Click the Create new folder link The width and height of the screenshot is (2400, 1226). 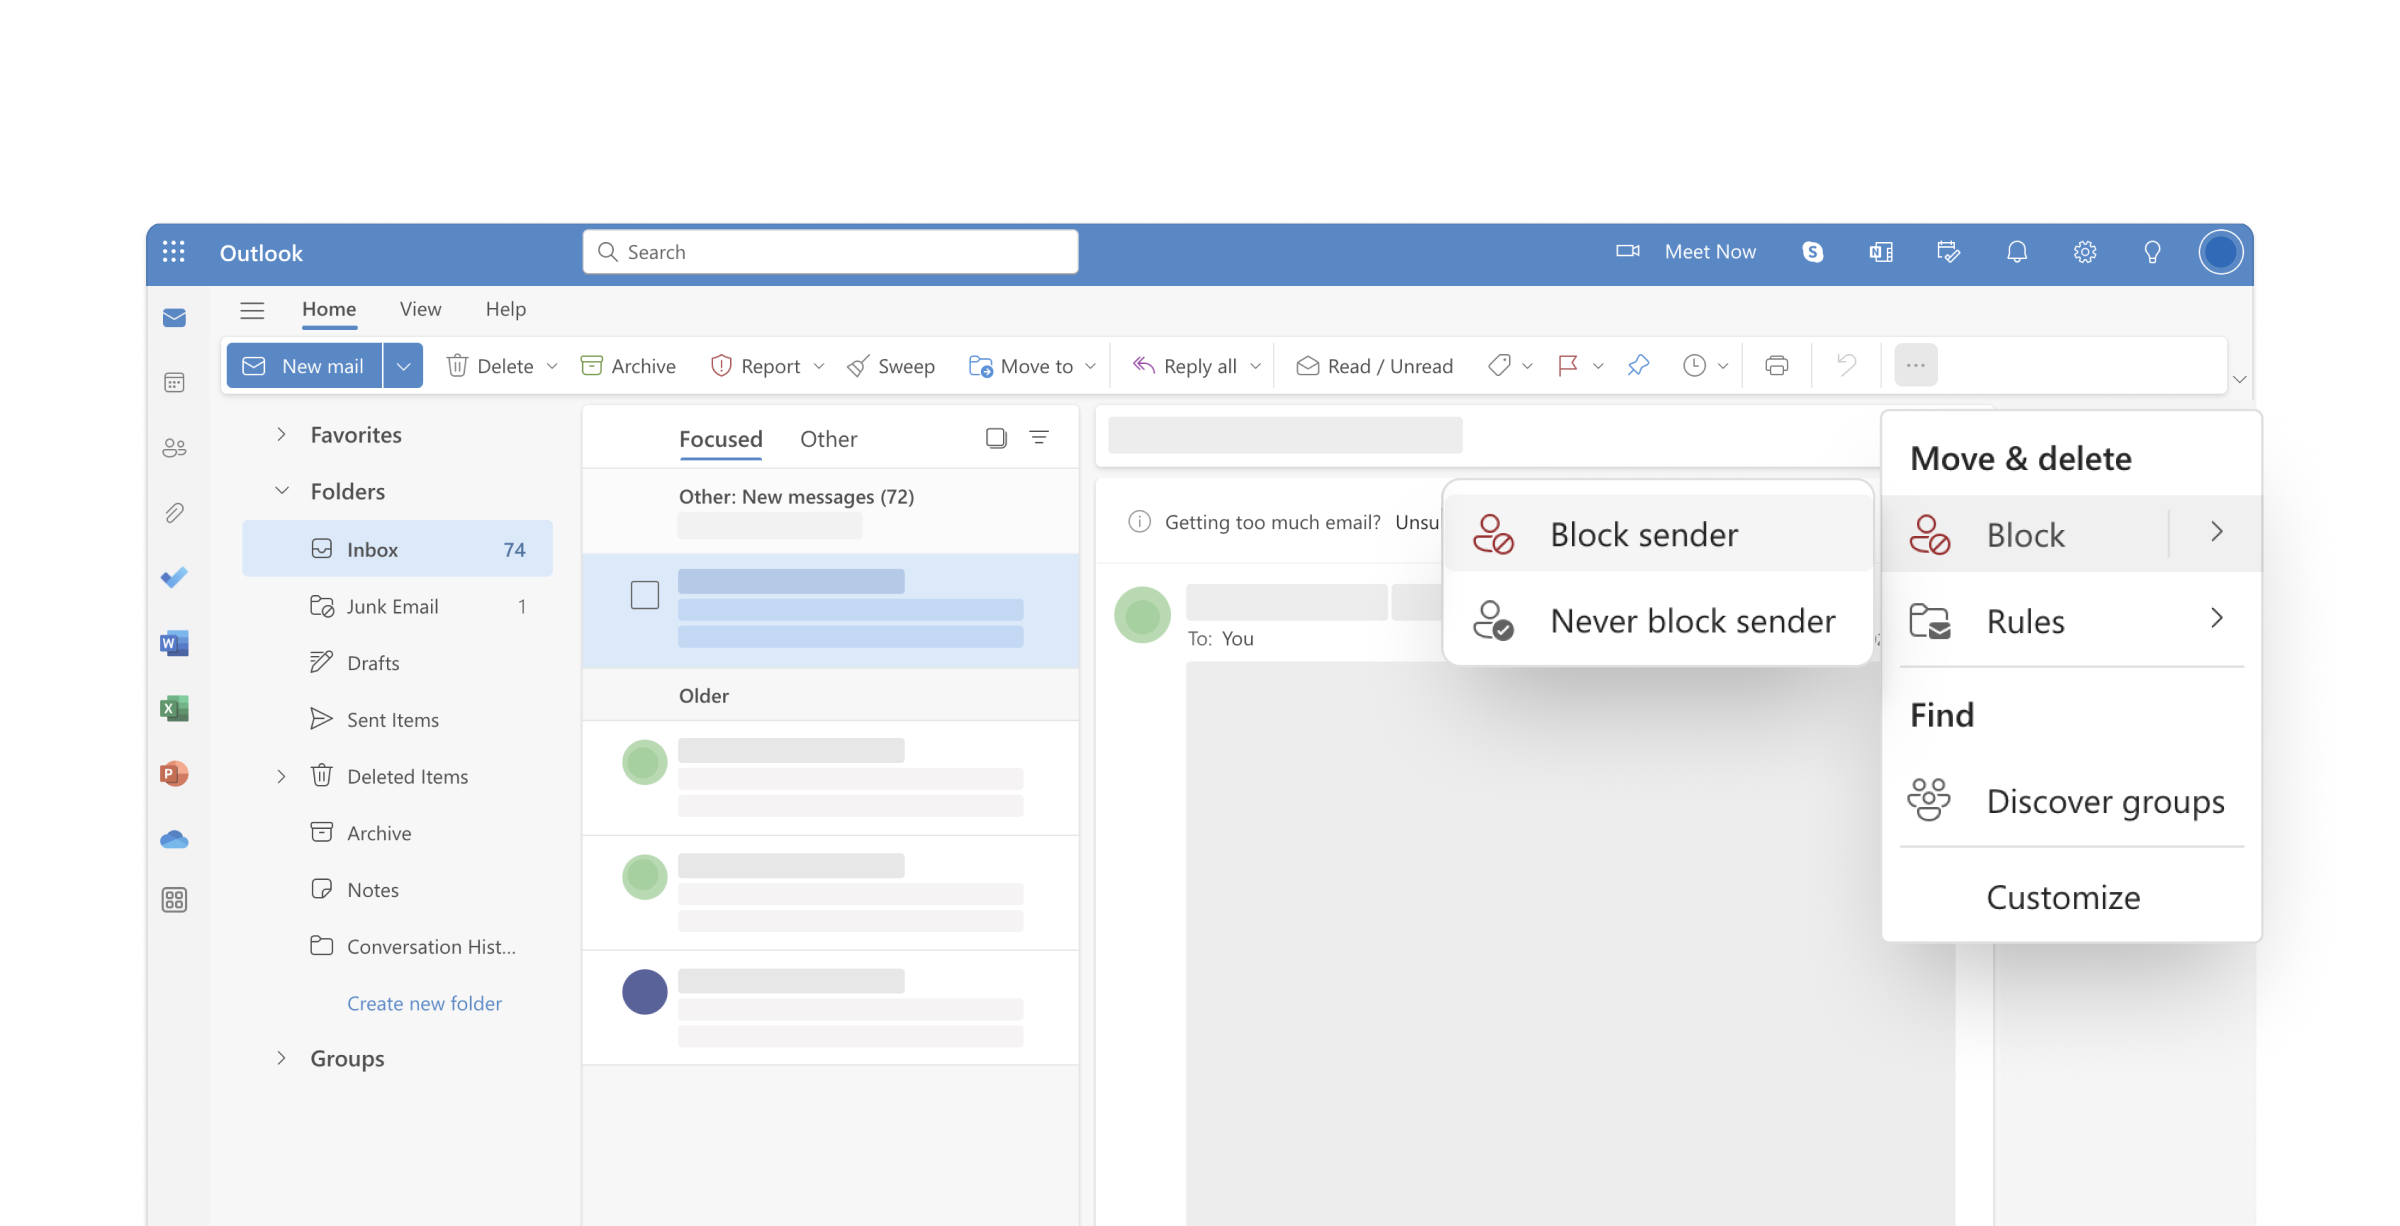(x=424, y=1003)
